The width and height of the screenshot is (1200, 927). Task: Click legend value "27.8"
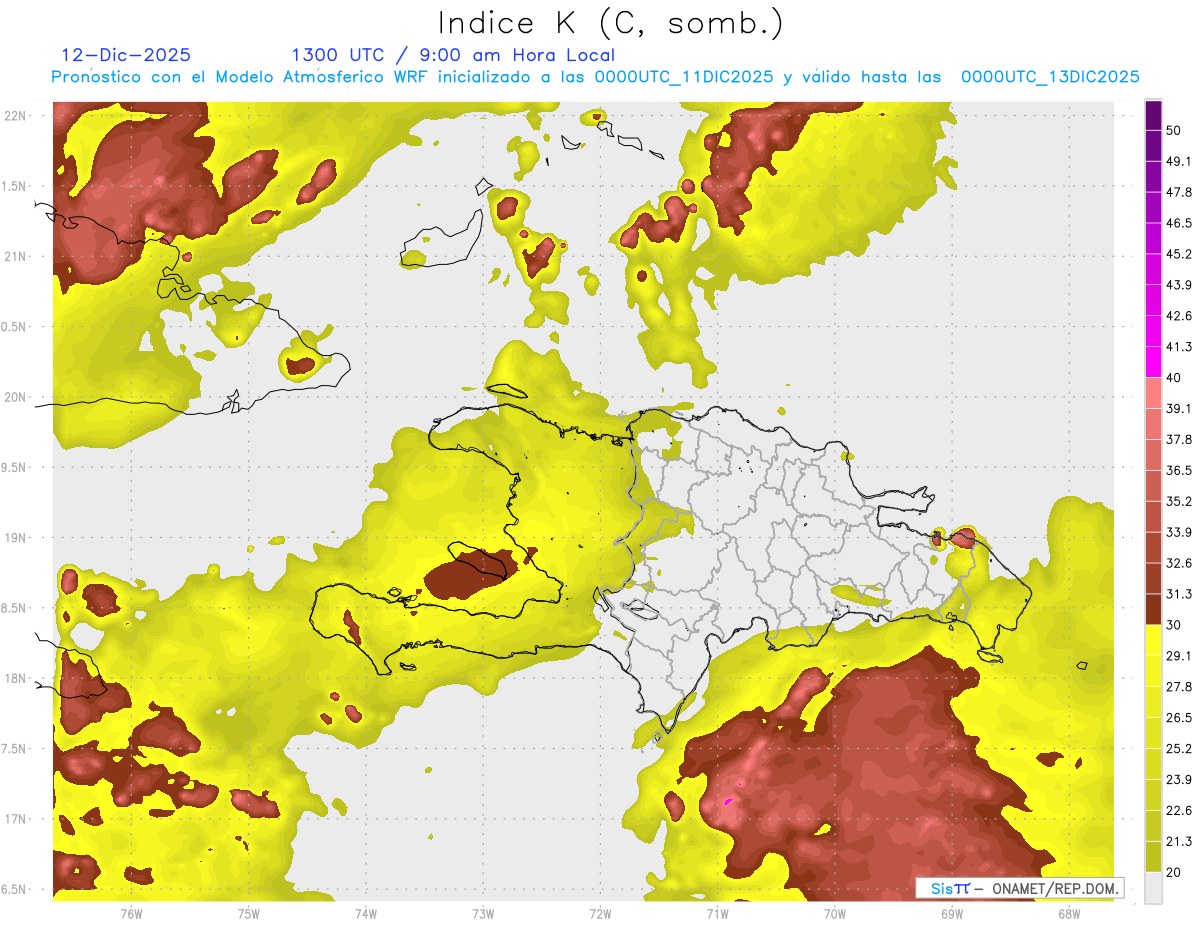coord(1180,687)
